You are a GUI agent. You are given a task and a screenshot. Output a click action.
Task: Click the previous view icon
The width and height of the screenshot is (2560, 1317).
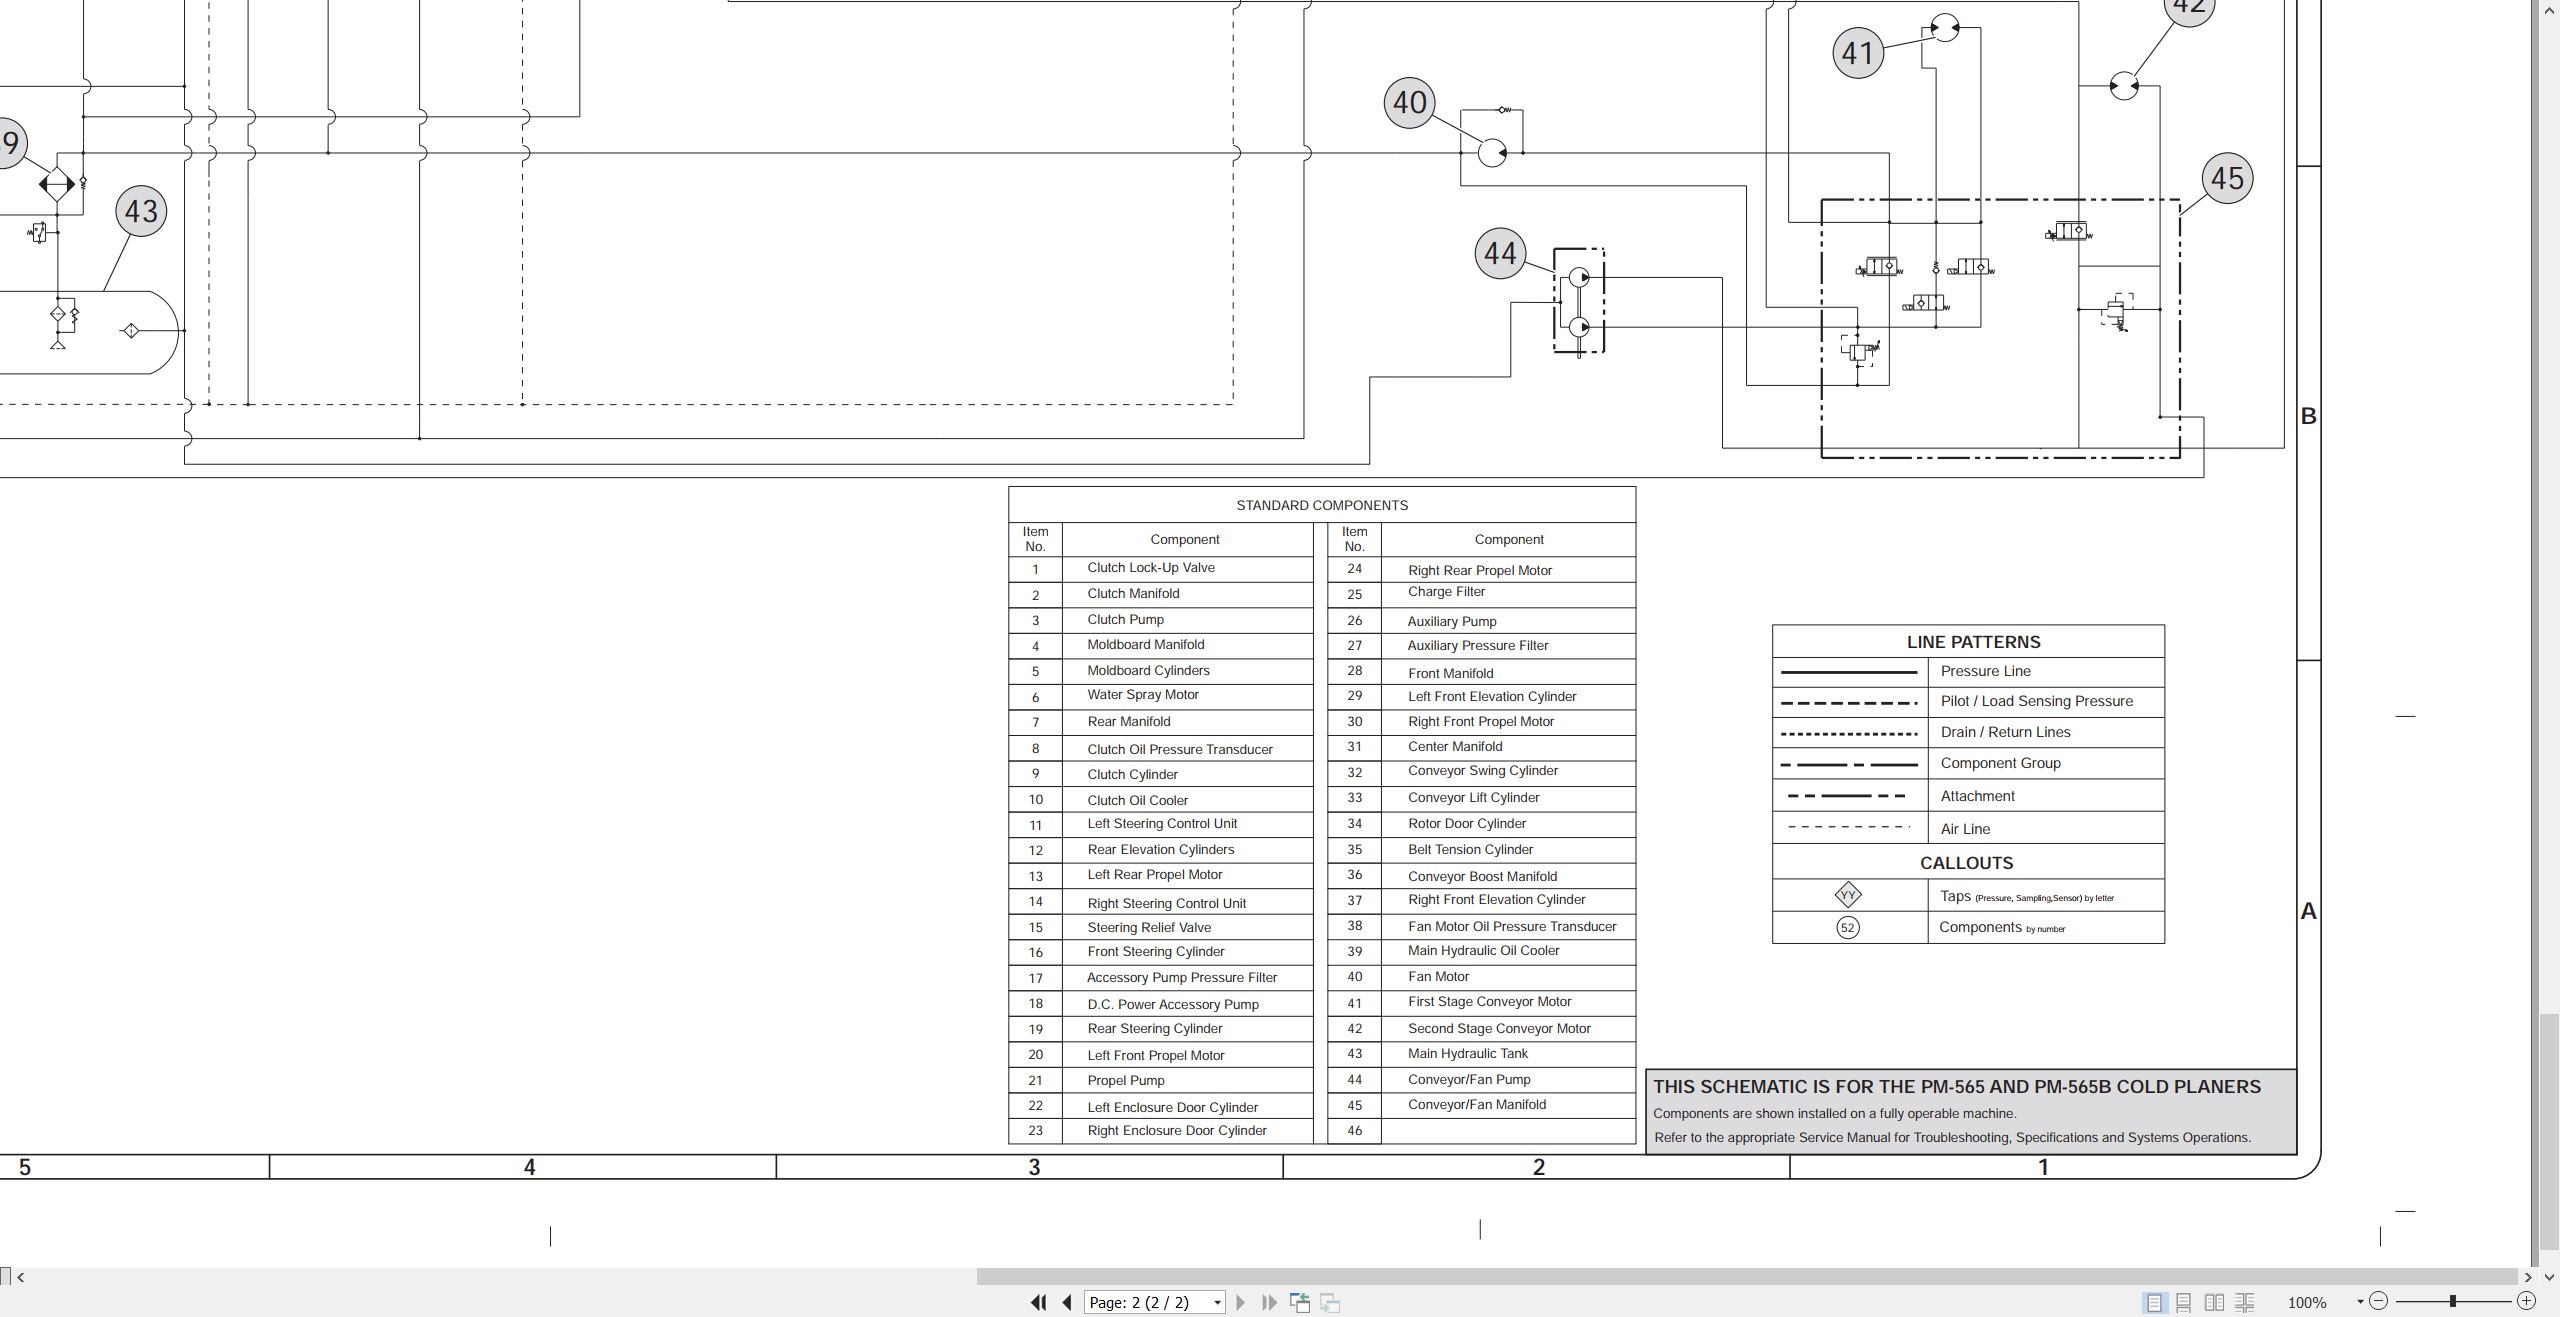(1300, 1302)
